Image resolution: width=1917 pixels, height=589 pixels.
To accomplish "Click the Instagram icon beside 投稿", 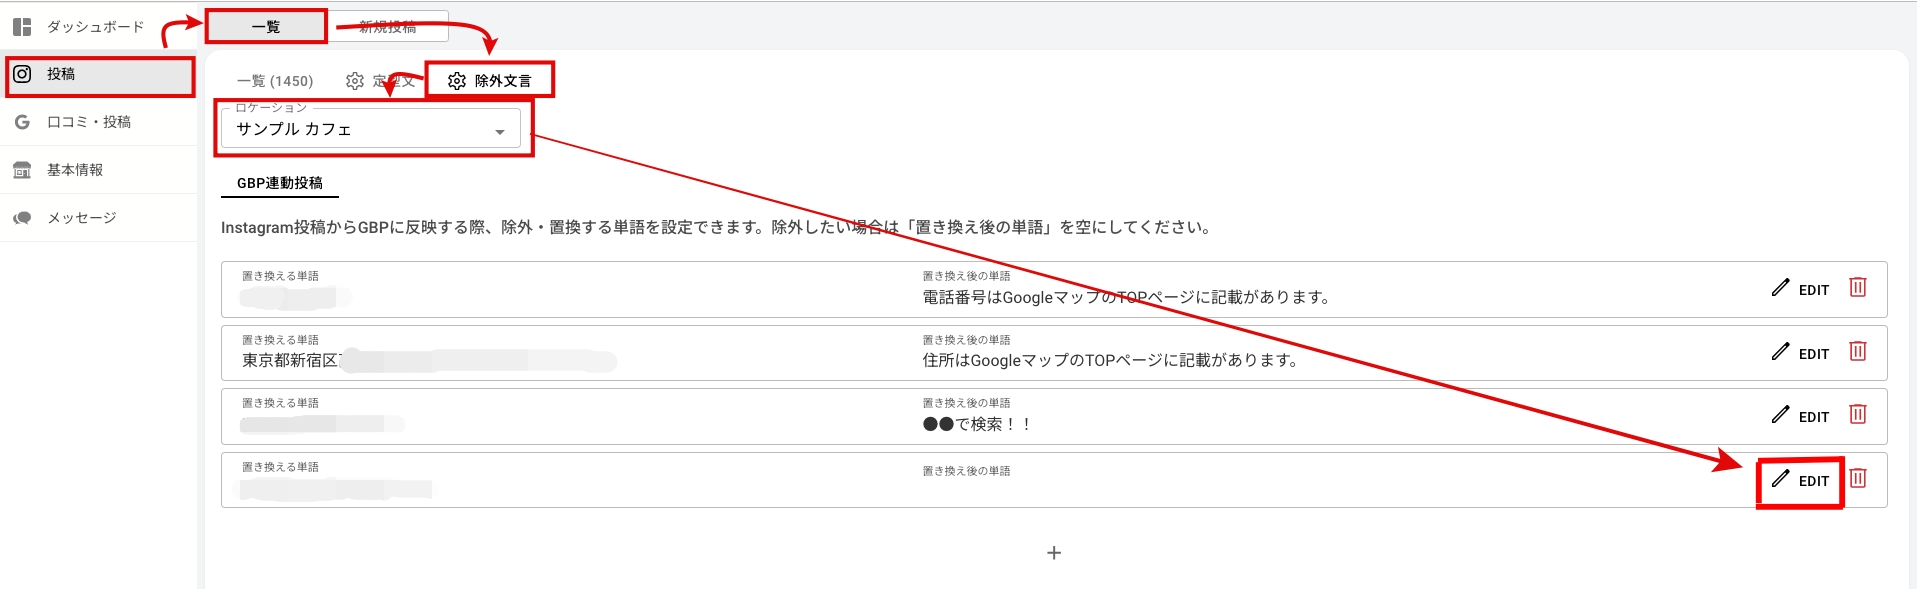I will click(22, 74).
